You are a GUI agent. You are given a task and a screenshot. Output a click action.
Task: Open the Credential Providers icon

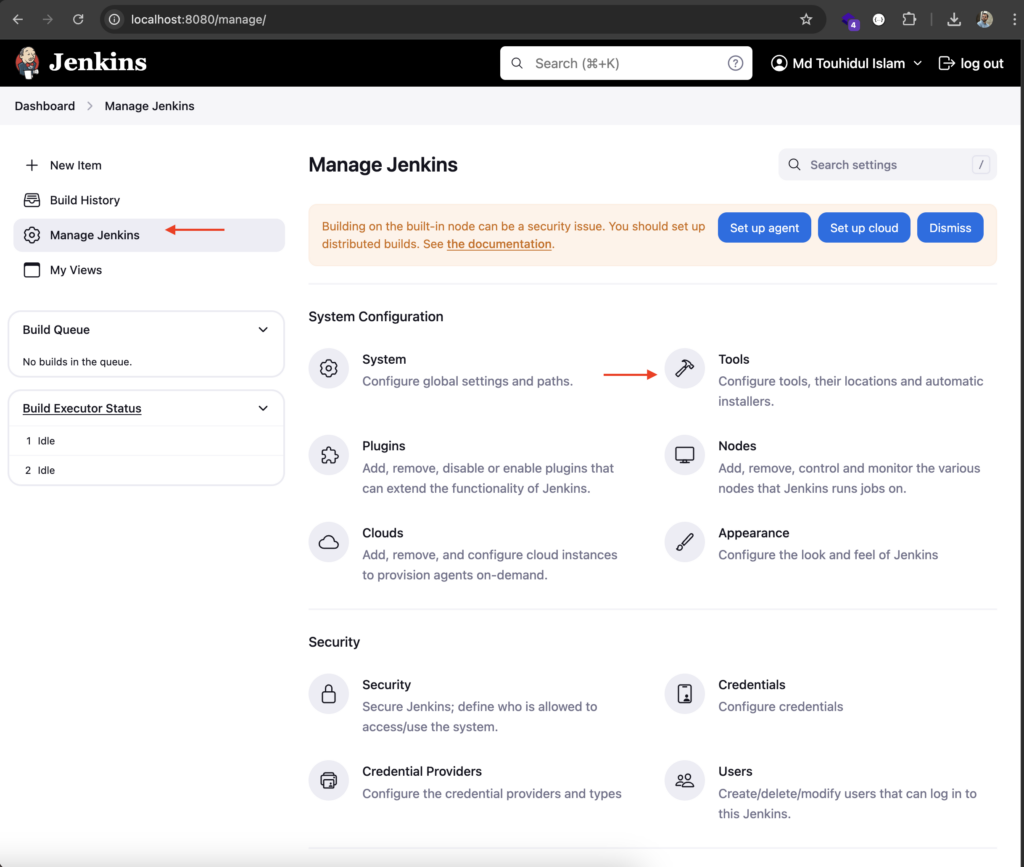click(328, 780)
